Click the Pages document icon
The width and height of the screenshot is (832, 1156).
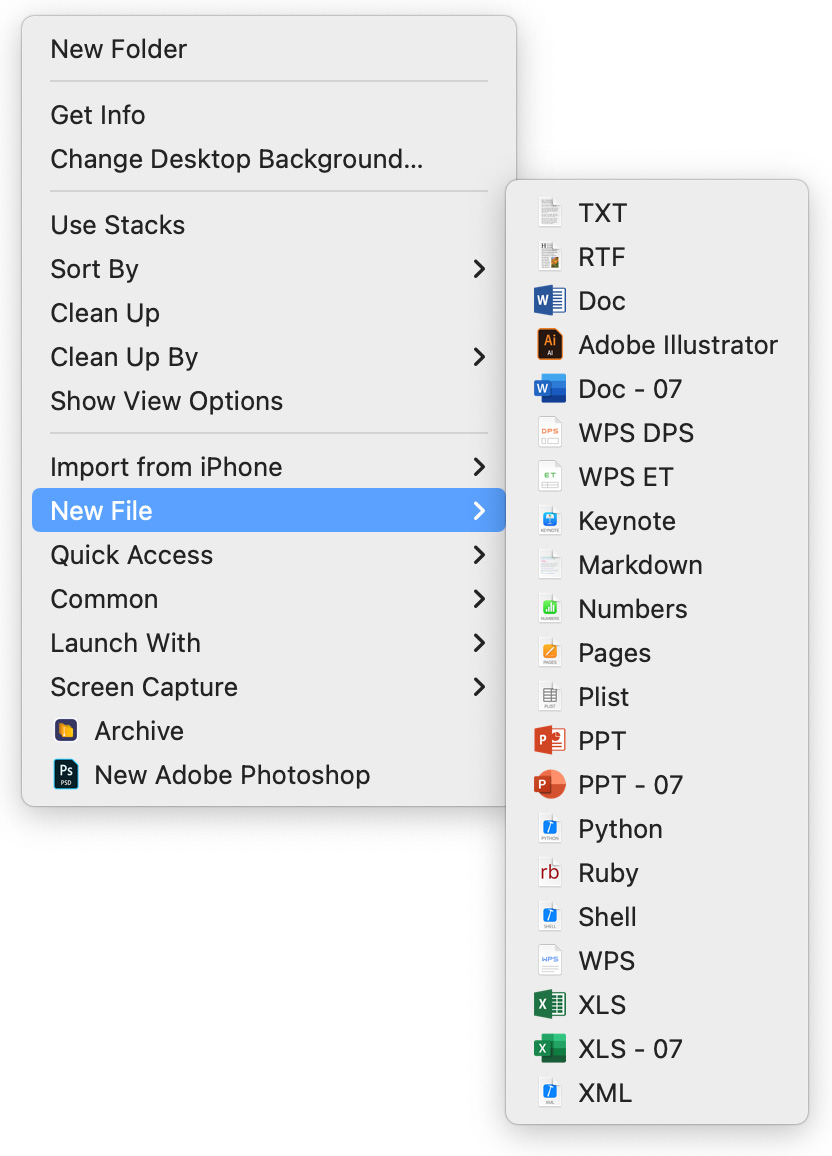click(550, 653)
